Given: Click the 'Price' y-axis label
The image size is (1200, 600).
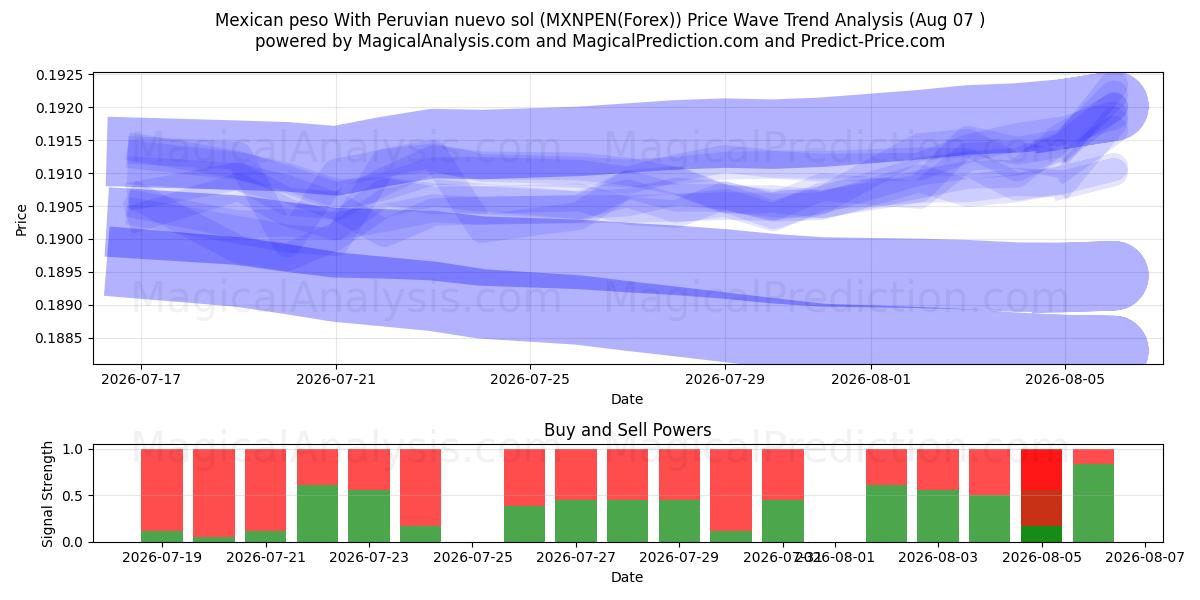Looking at the screenshot, I should (x=22, y=219).
